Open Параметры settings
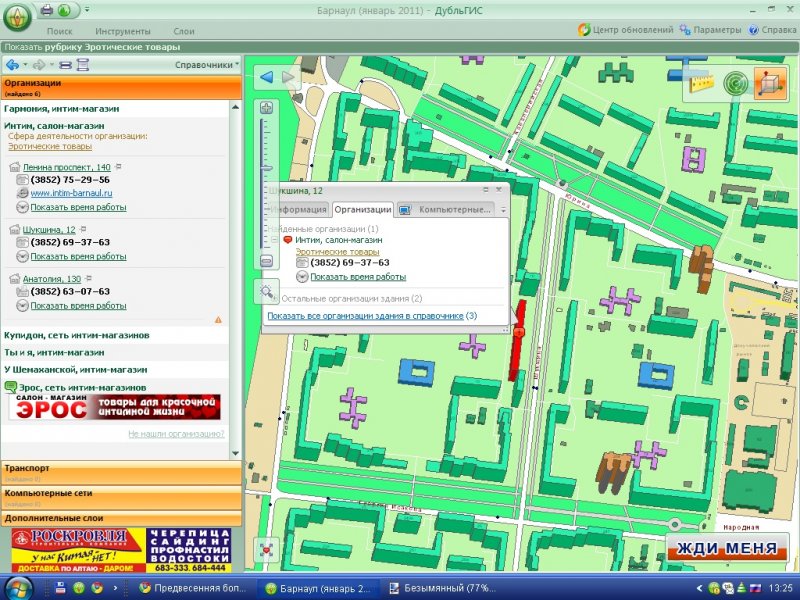Screen dimensions: 800x600 (x=711, y=30)
